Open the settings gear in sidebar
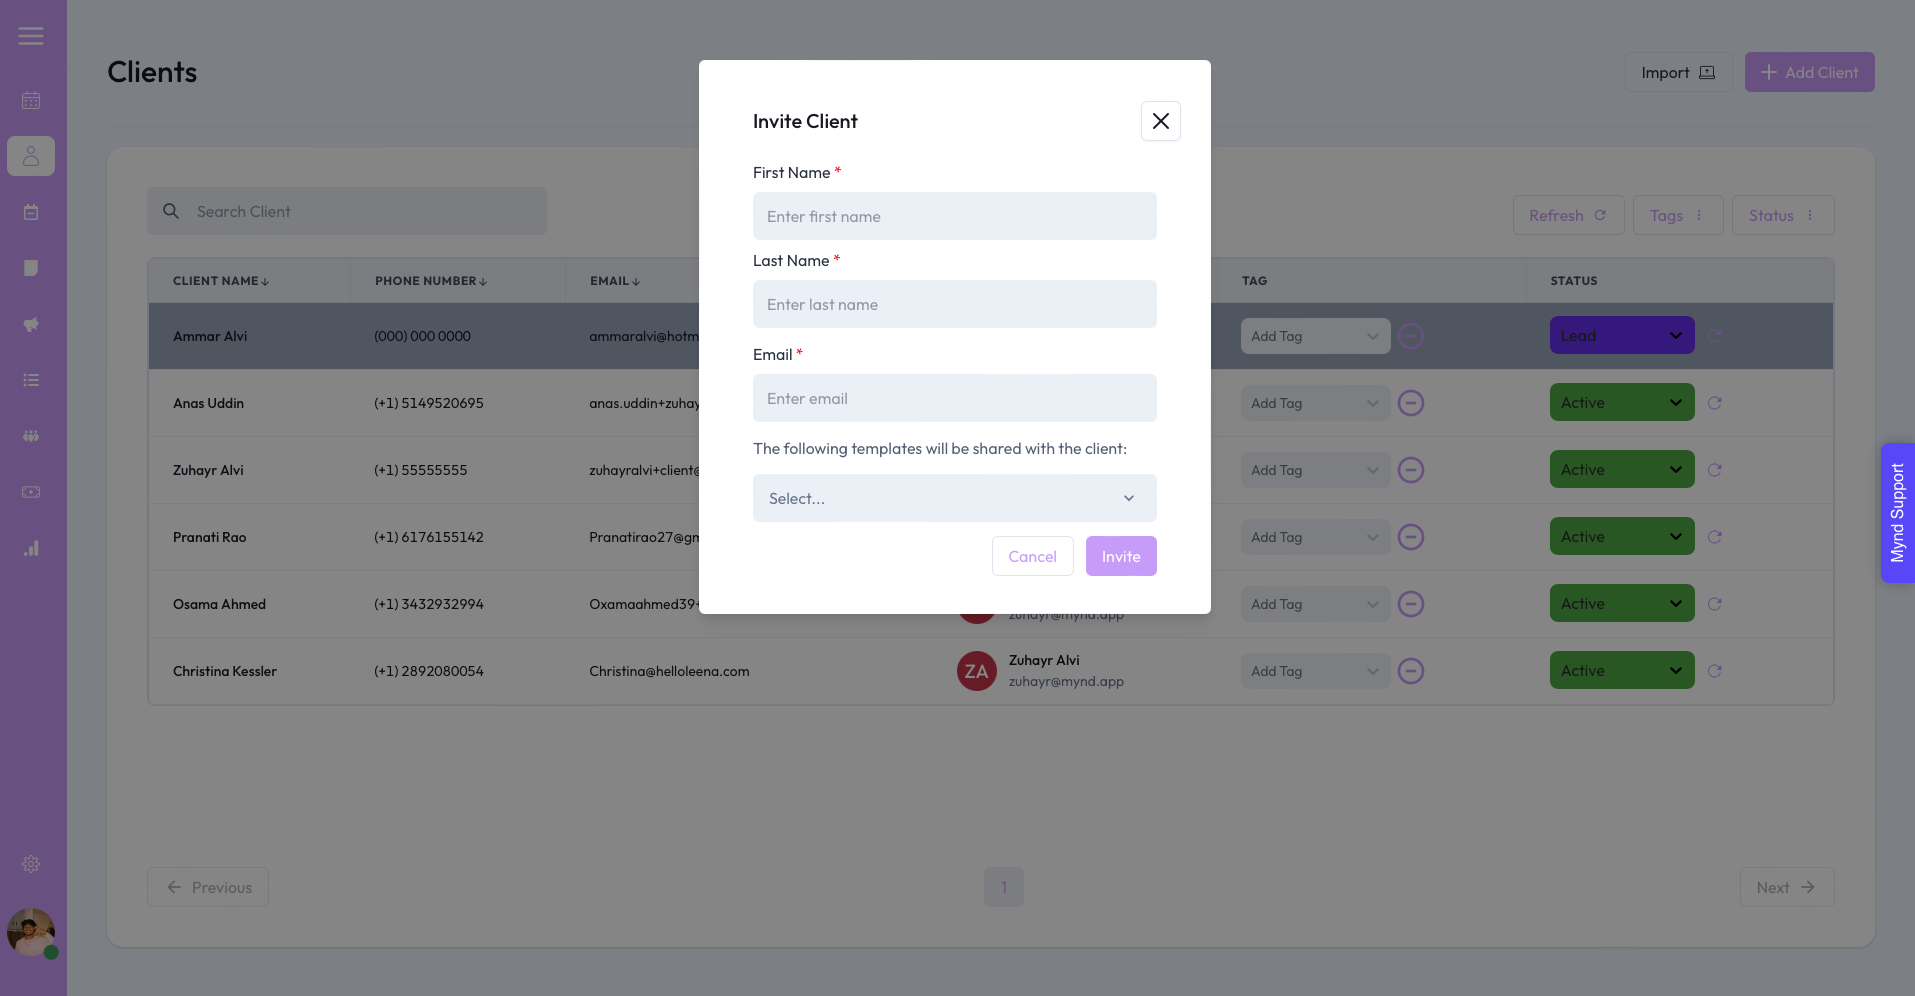This screenshot has height=996, width=1915. coord(31,864)
